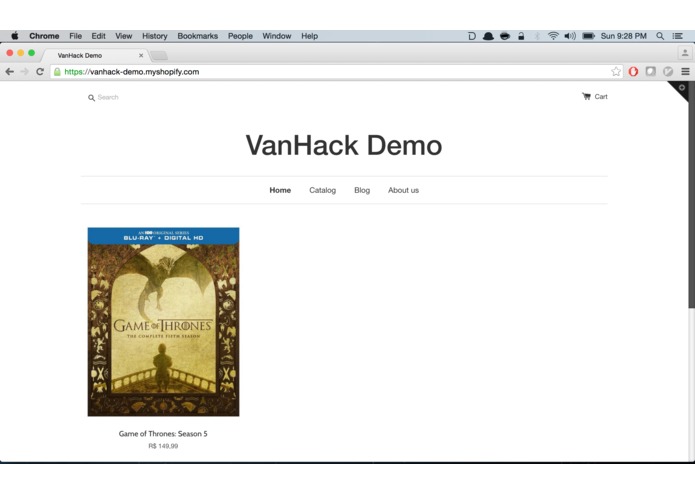Open the Blog page link
This screenshot has height=494, width=695.
(x=362, y=190)
